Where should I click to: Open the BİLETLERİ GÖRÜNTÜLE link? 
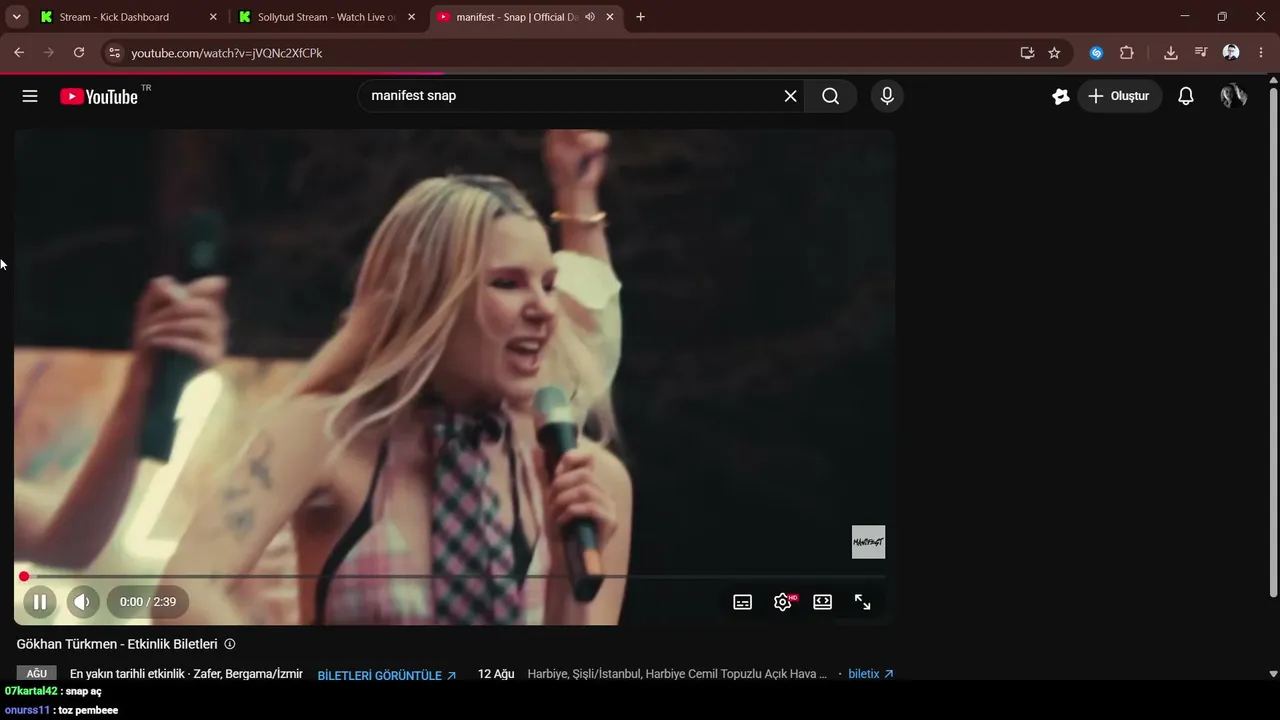pos(387,675)
